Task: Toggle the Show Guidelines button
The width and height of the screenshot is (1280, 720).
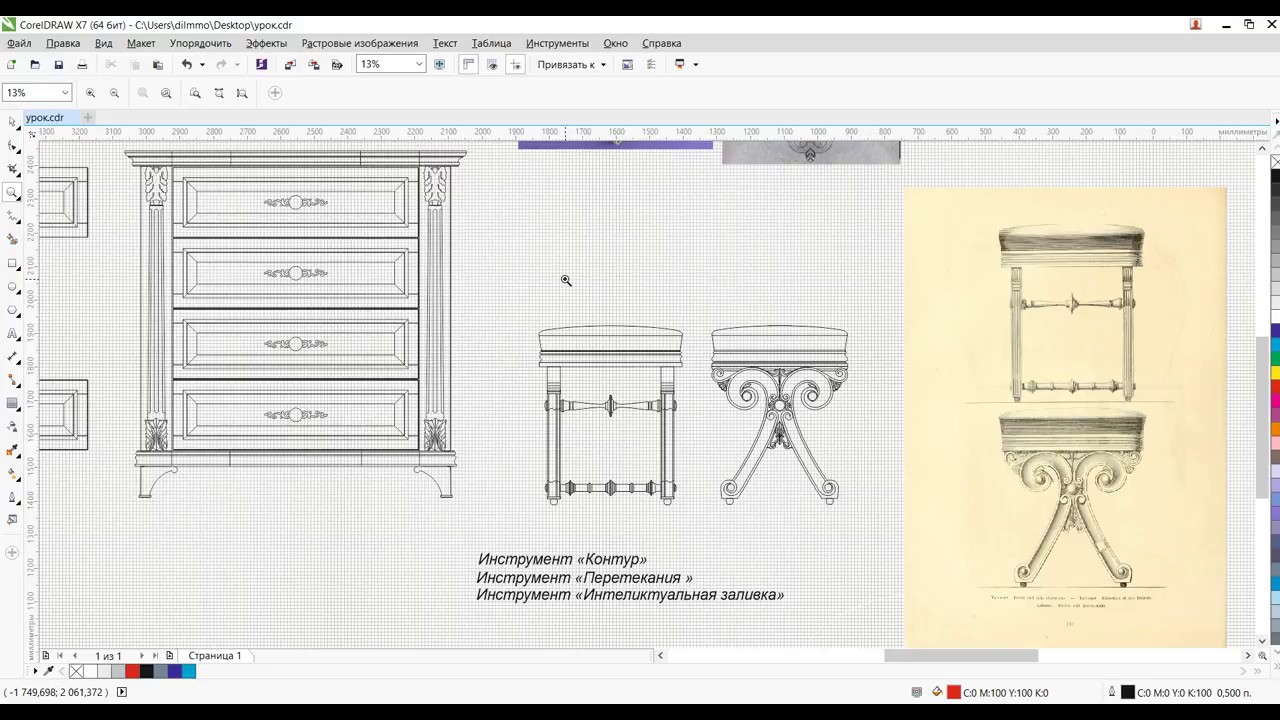Action: (x=516, y=64)
